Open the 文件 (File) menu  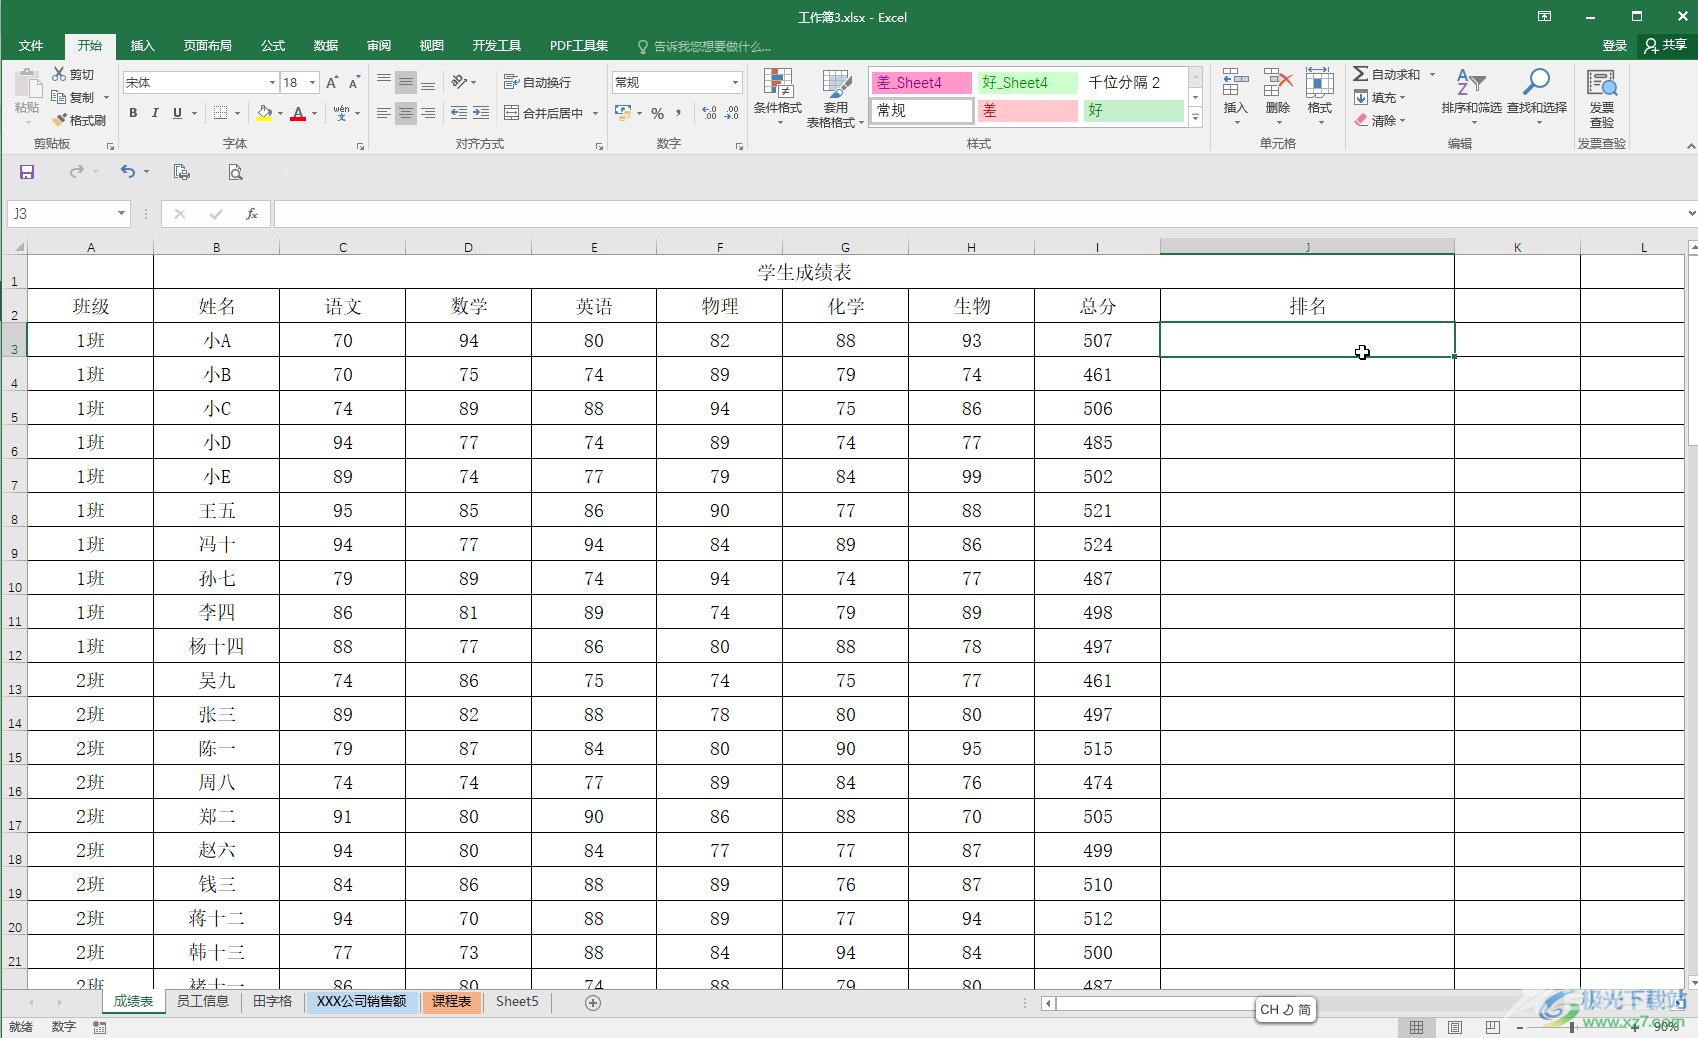31,45
